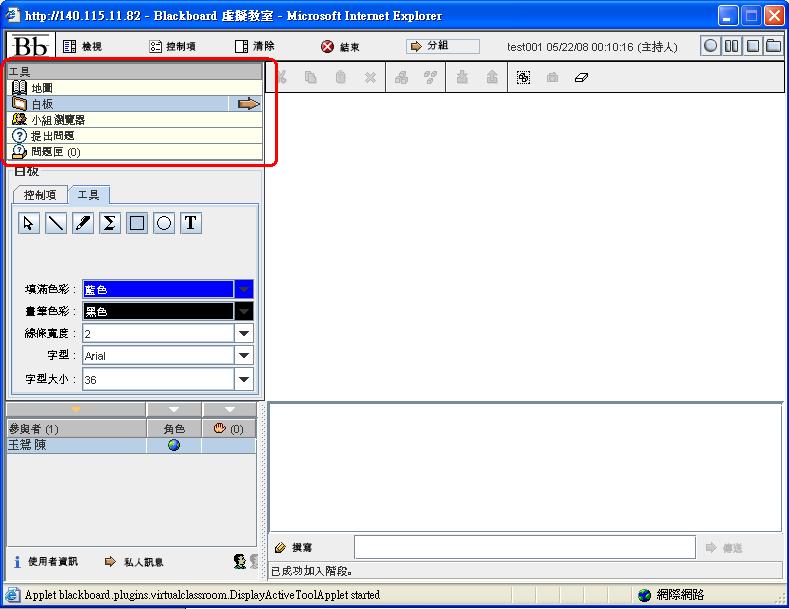Expand the 線條寬度 line width dropdown
The image size is (789, 609).
coord(244,333)
